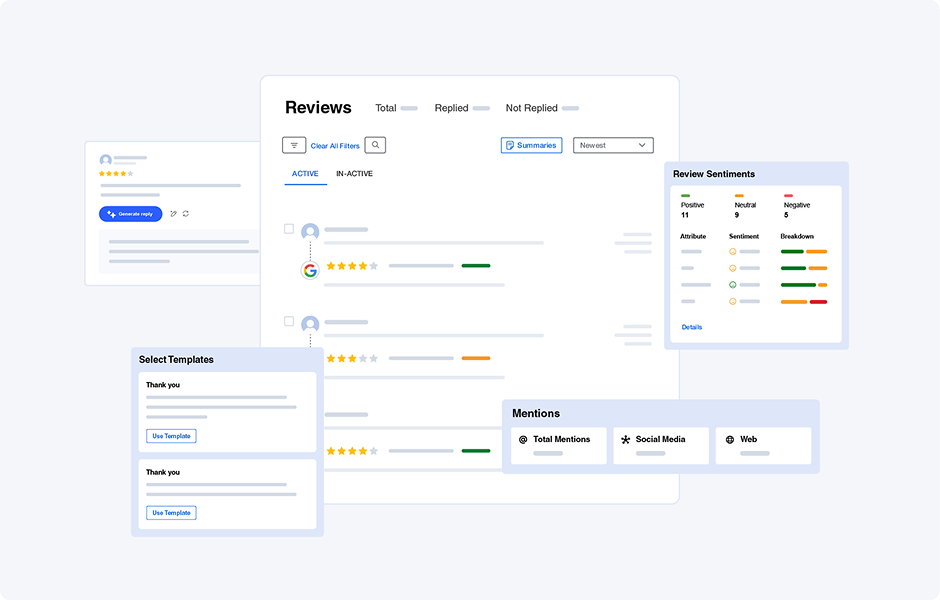Click Use Template in first Thank you card
Screen dimensions: 940x600
click(x=171, y=436)
